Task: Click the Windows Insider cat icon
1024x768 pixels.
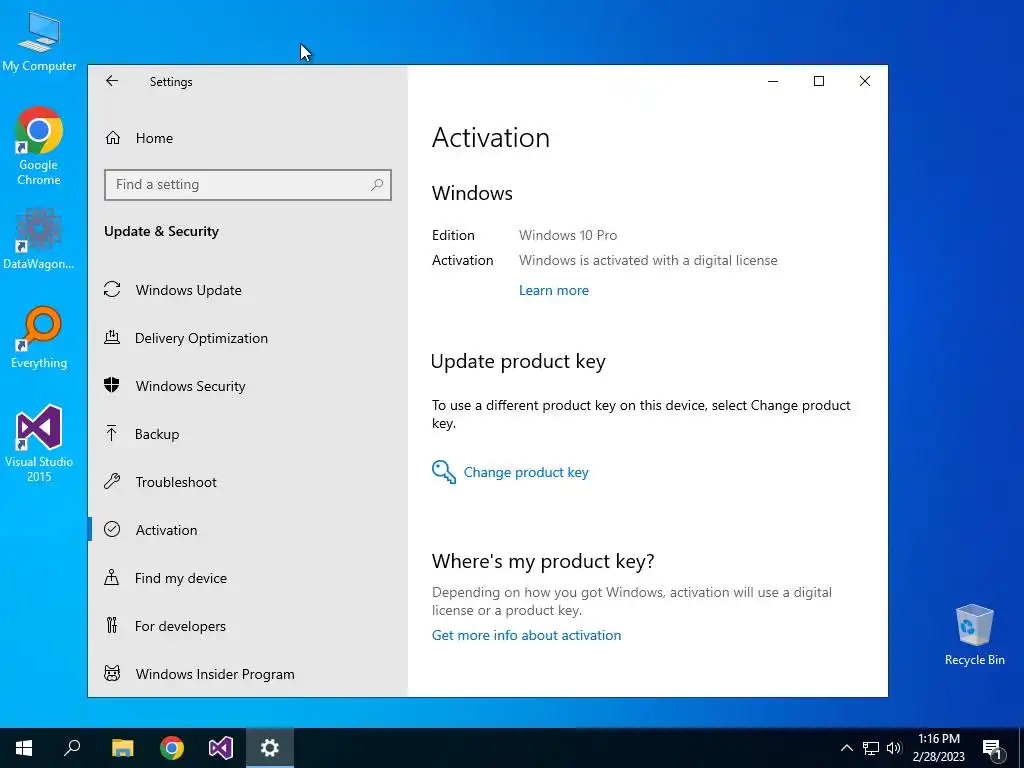Action: (x=112, y=673)
